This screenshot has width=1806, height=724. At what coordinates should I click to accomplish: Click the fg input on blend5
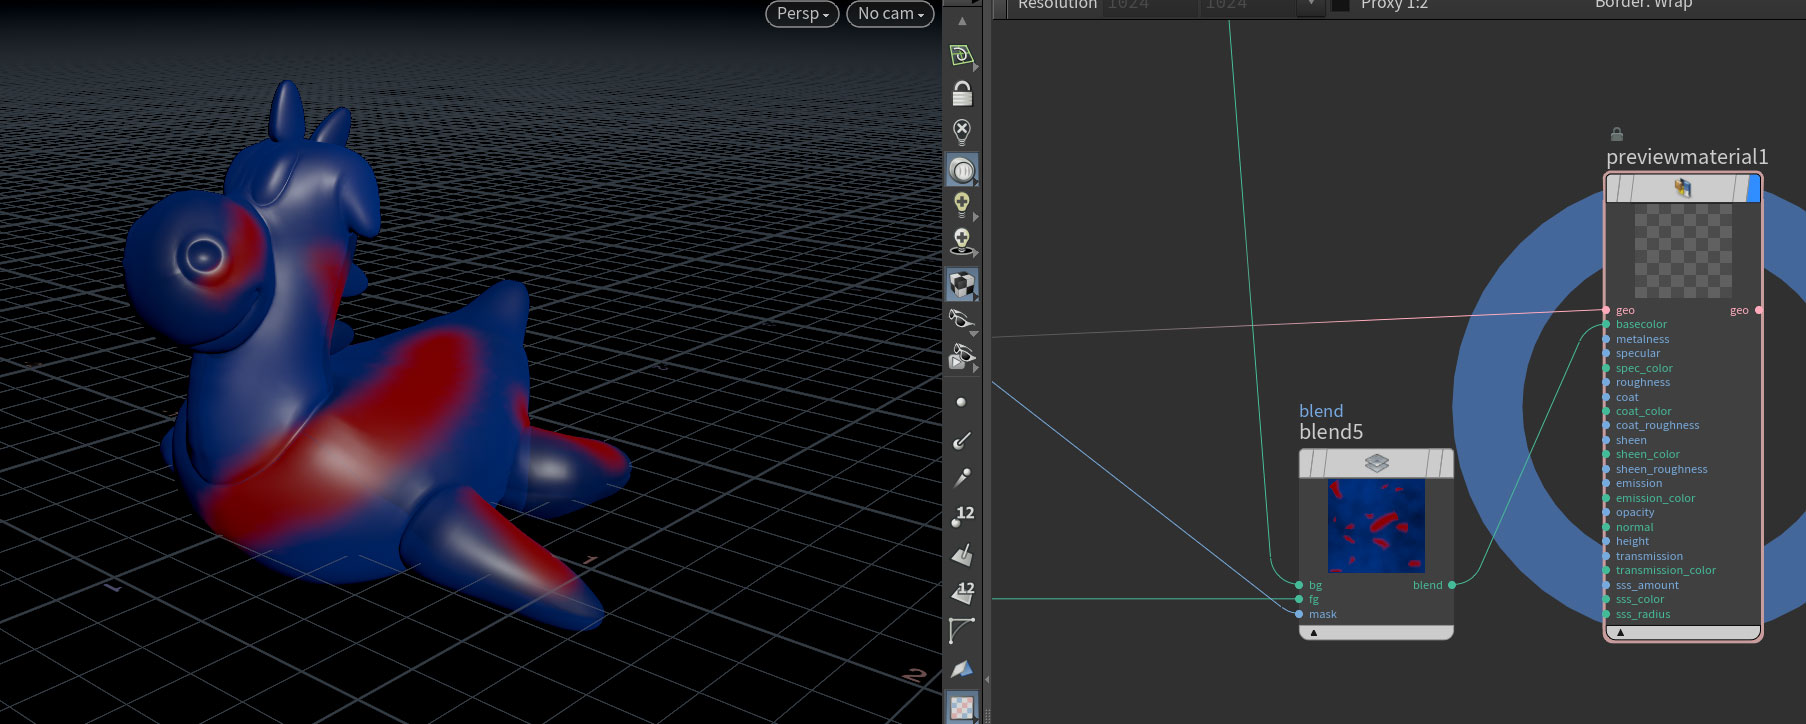point(1299,599)
